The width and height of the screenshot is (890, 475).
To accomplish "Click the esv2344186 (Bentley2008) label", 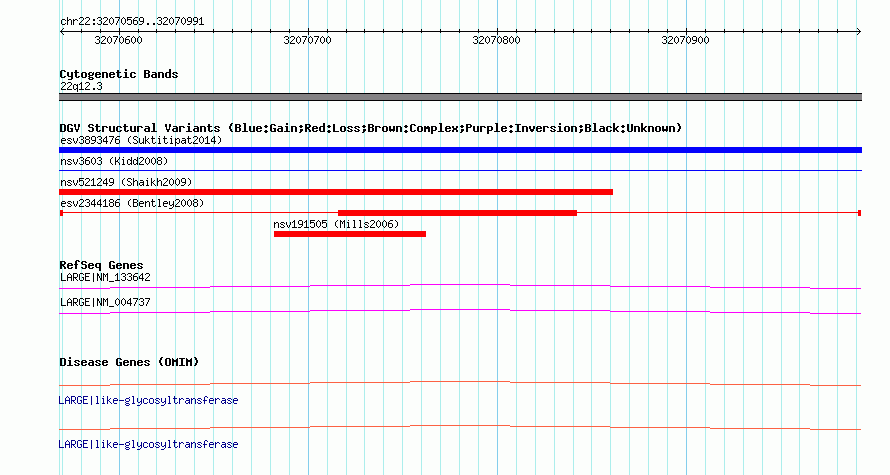I will 132,203.
